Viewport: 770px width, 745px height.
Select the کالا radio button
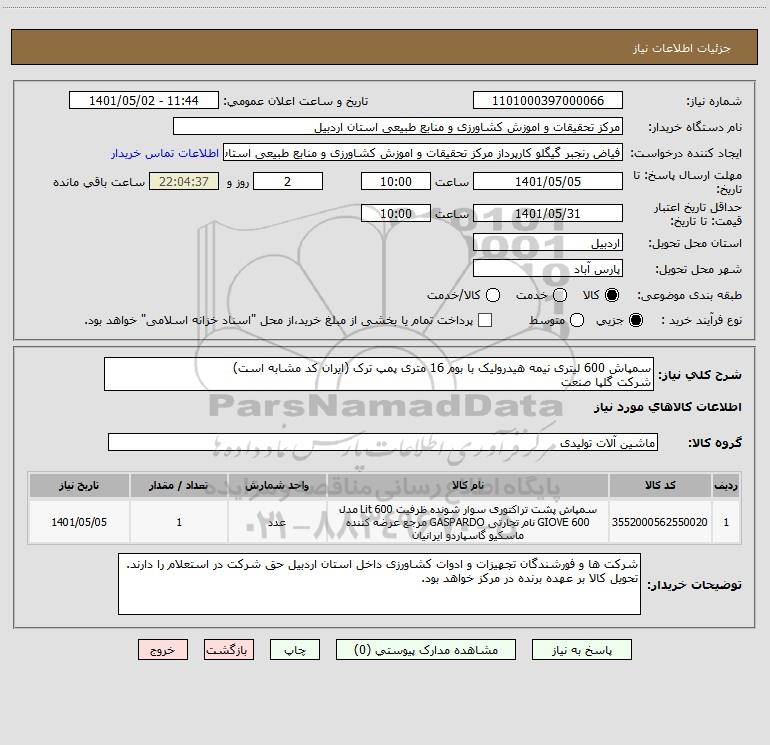pos(612,295)
